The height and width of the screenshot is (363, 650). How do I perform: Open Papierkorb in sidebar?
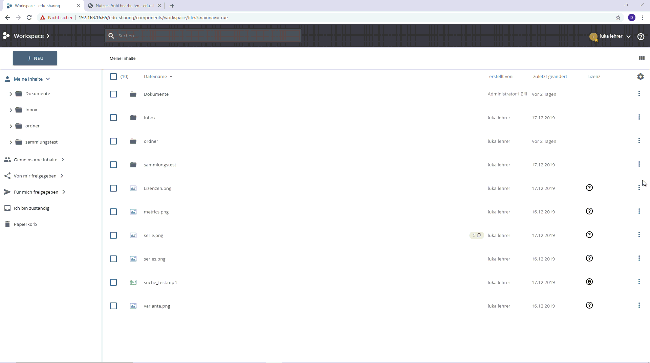(25, 224)
